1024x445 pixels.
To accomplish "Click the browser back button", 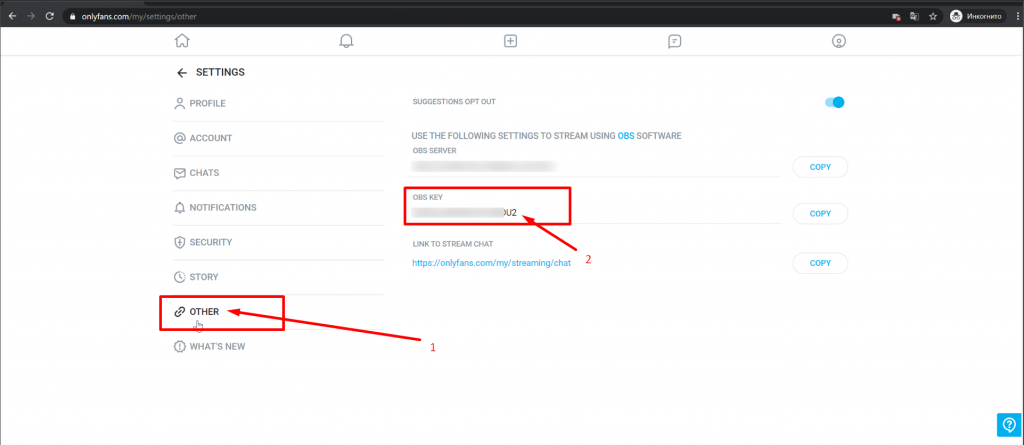I will tap(12, 16).
